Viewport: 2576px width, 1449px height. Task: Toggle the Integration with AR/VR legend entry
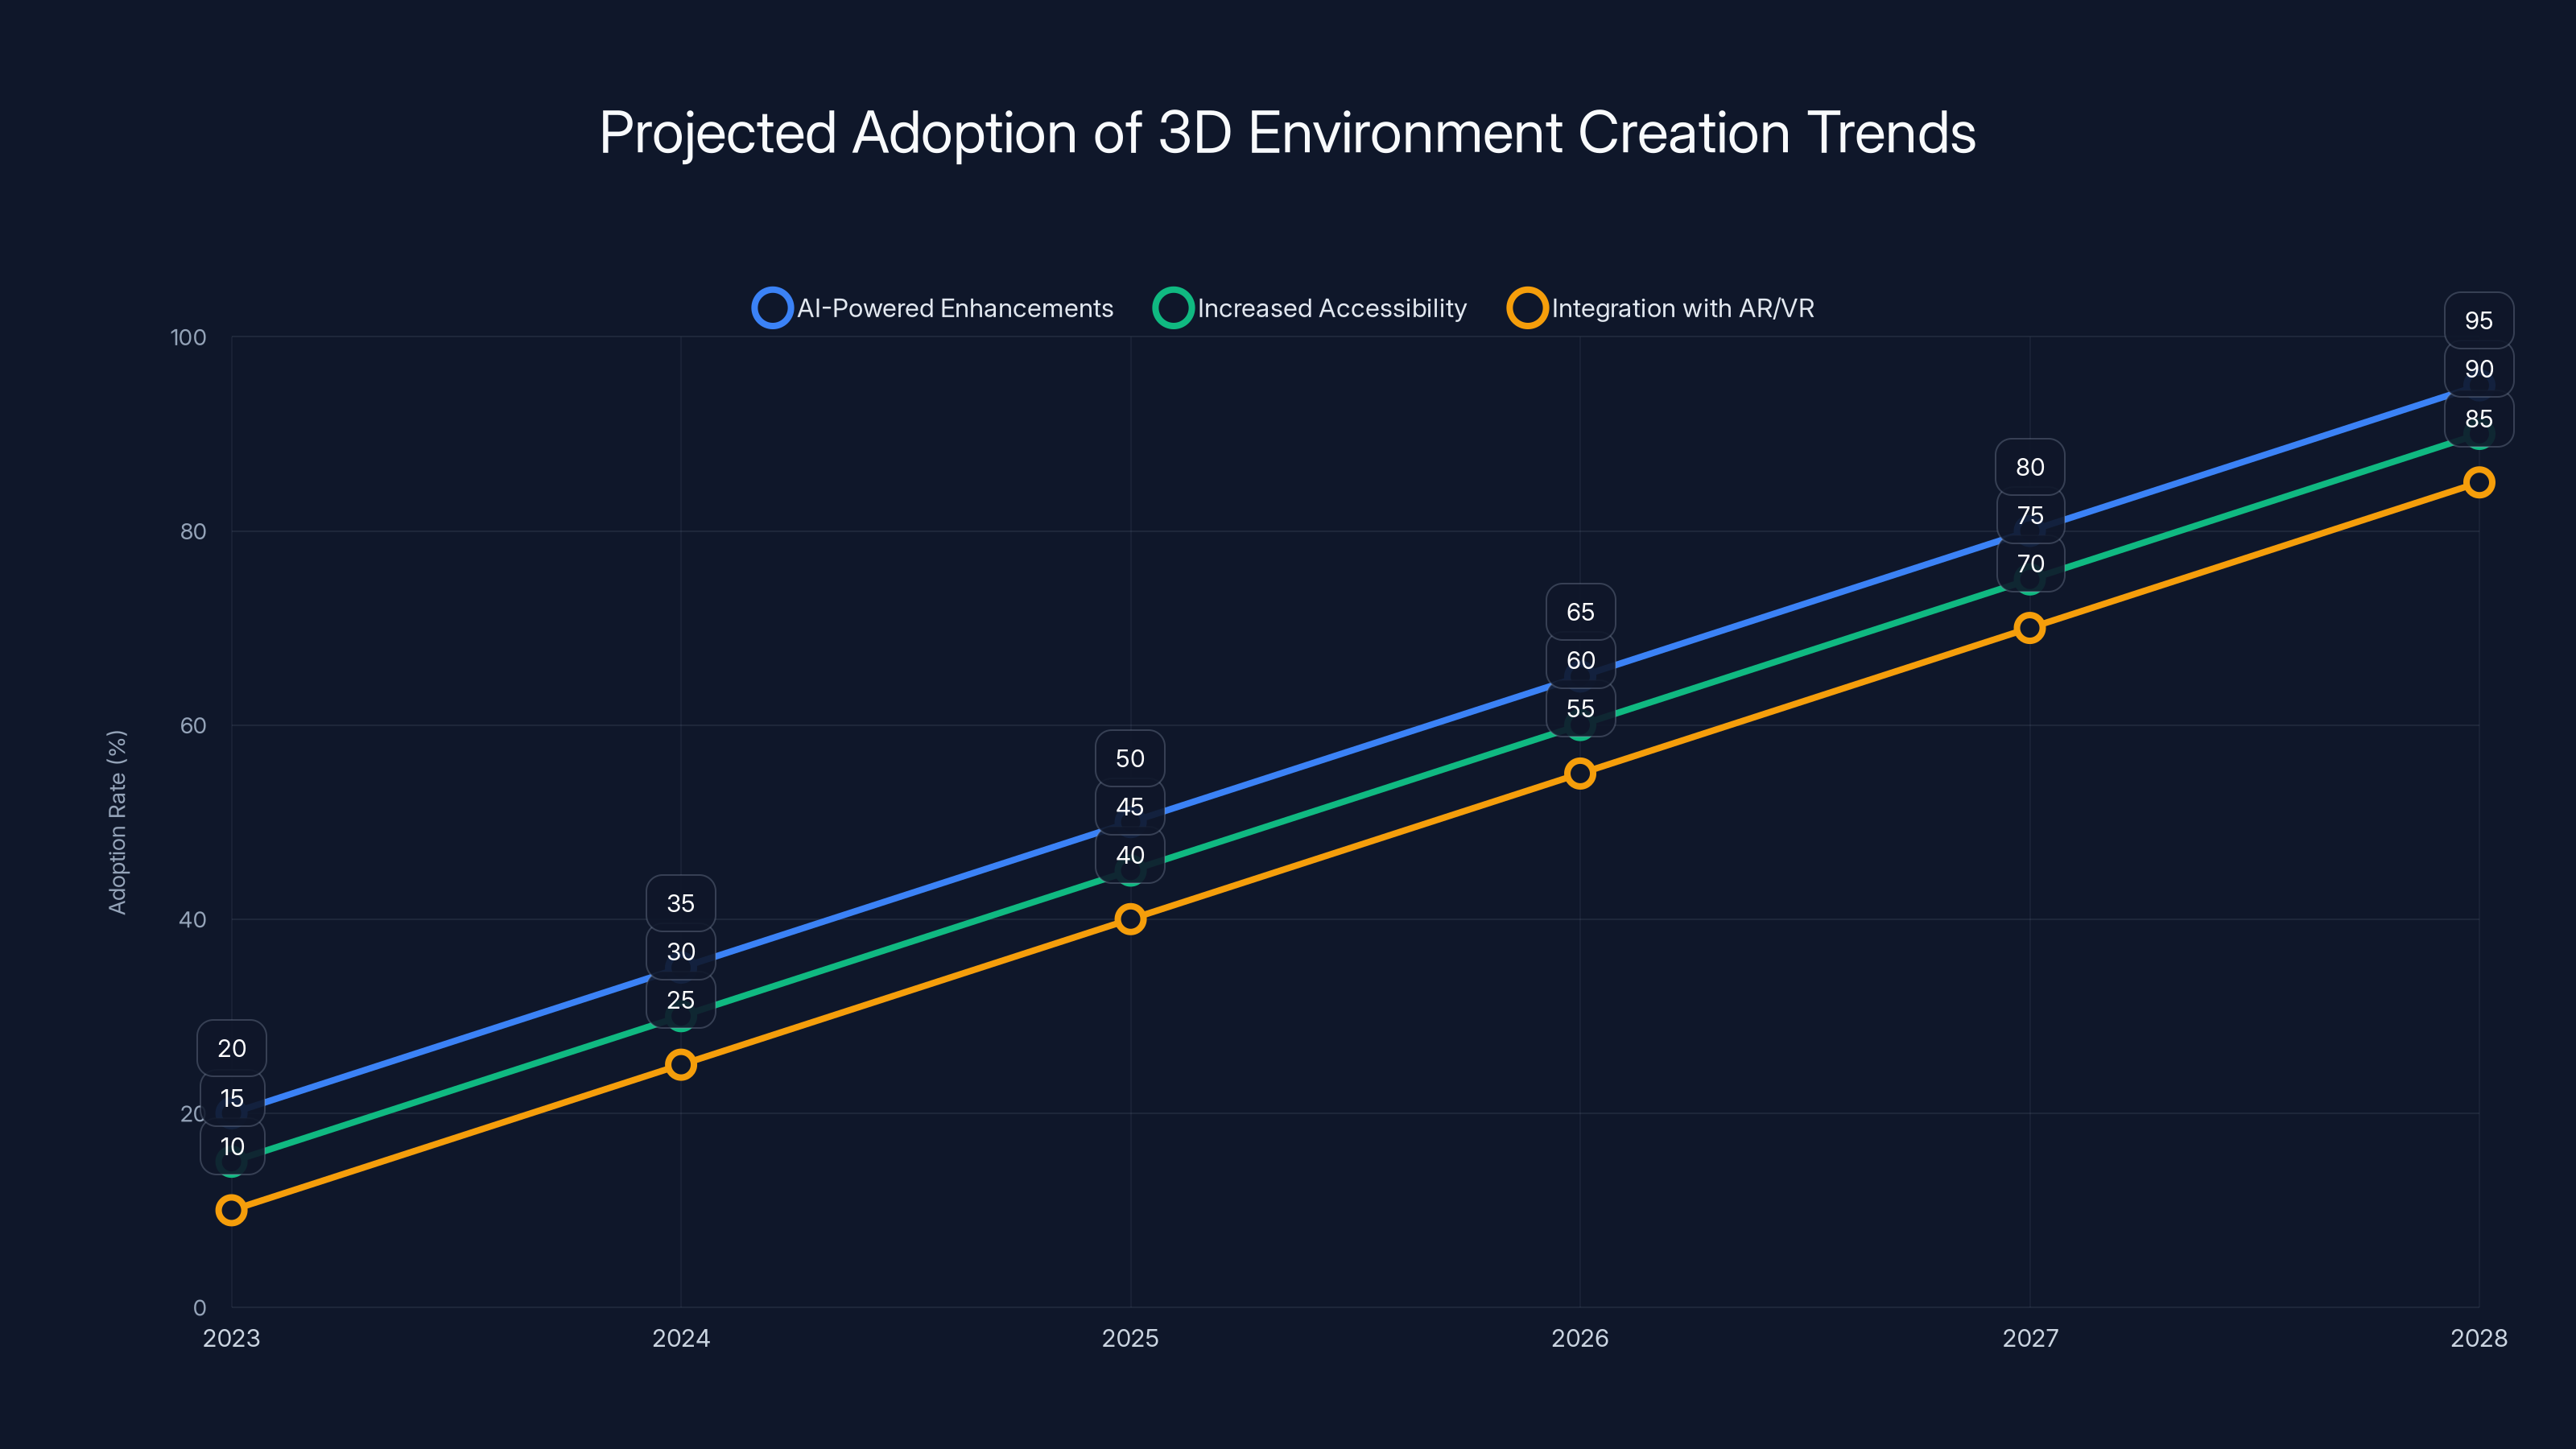1661,308
